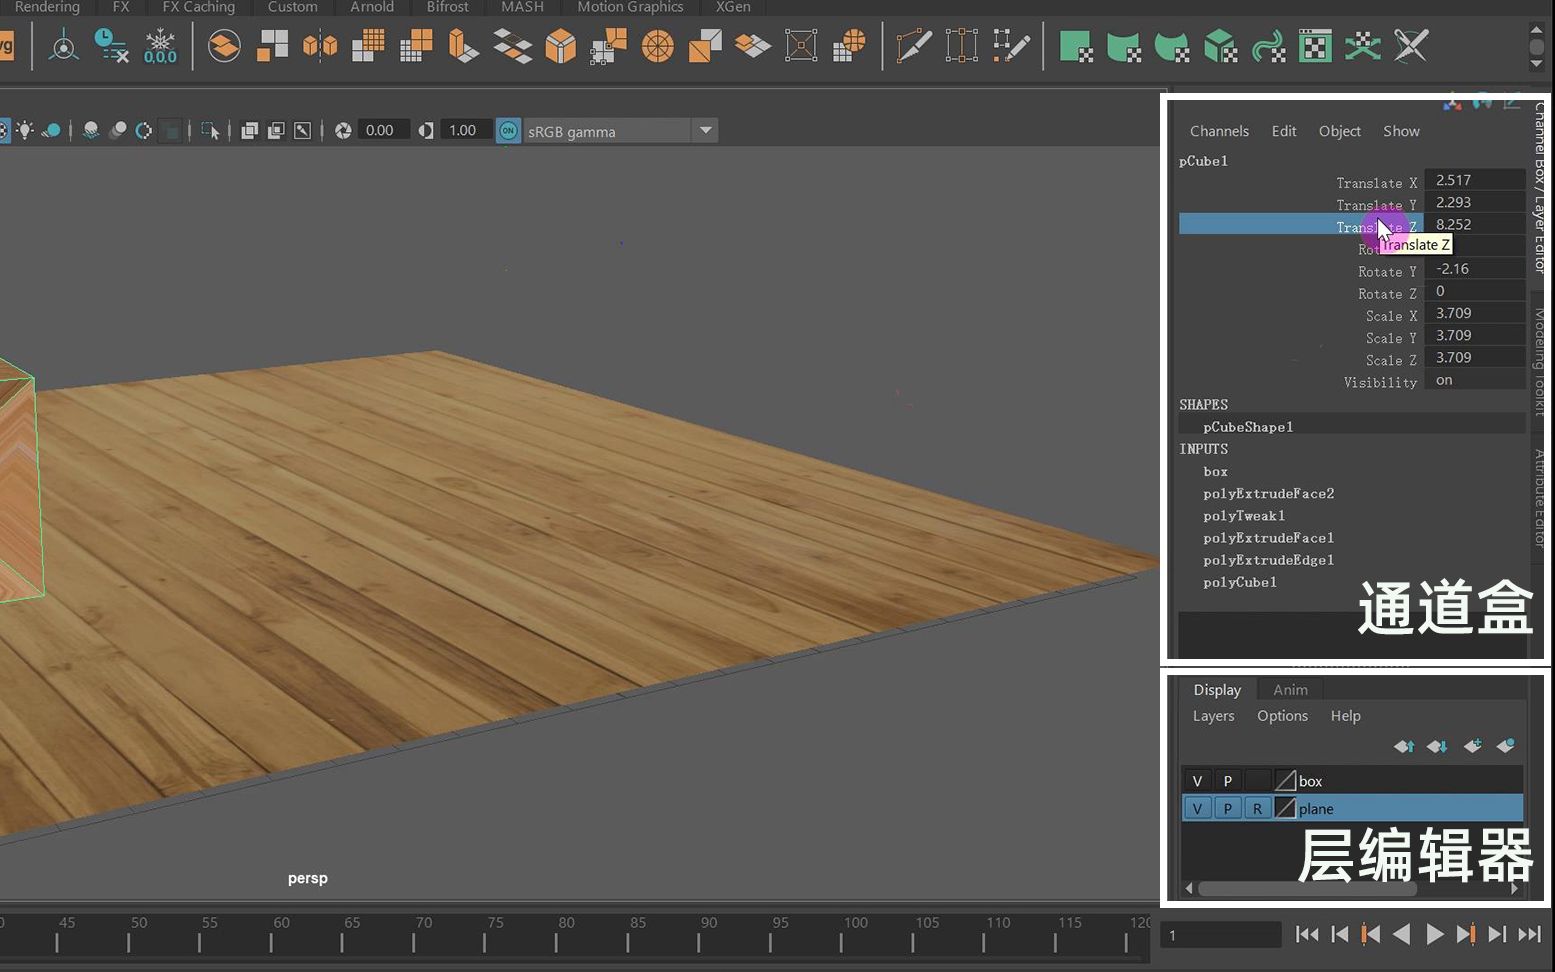Click the play backwards button

(x=1402, y=934)
